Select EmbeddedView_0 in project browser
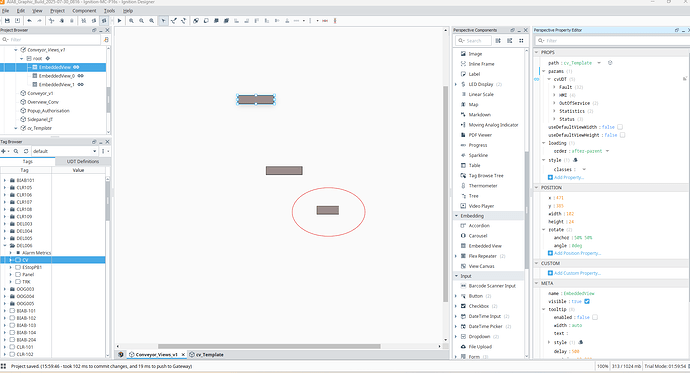The width and height of the screenshot is (690, 373). point(56,76)
